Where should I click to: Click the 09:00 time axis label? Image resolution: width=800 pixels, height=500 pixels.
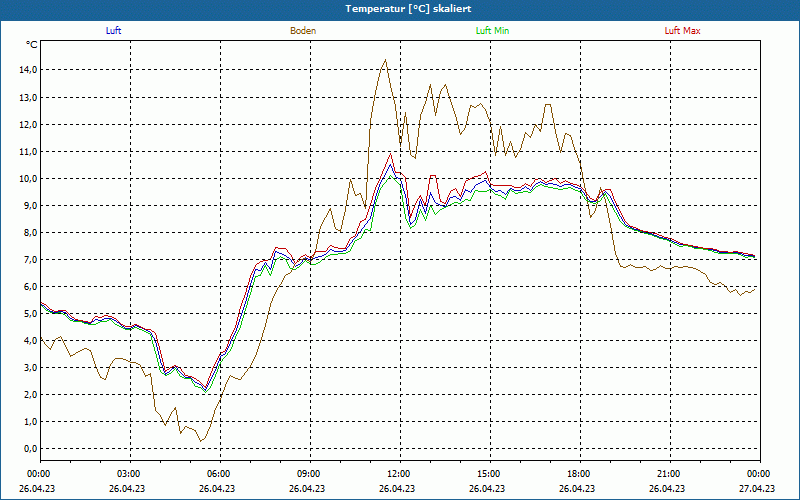[x=307, y=474]
